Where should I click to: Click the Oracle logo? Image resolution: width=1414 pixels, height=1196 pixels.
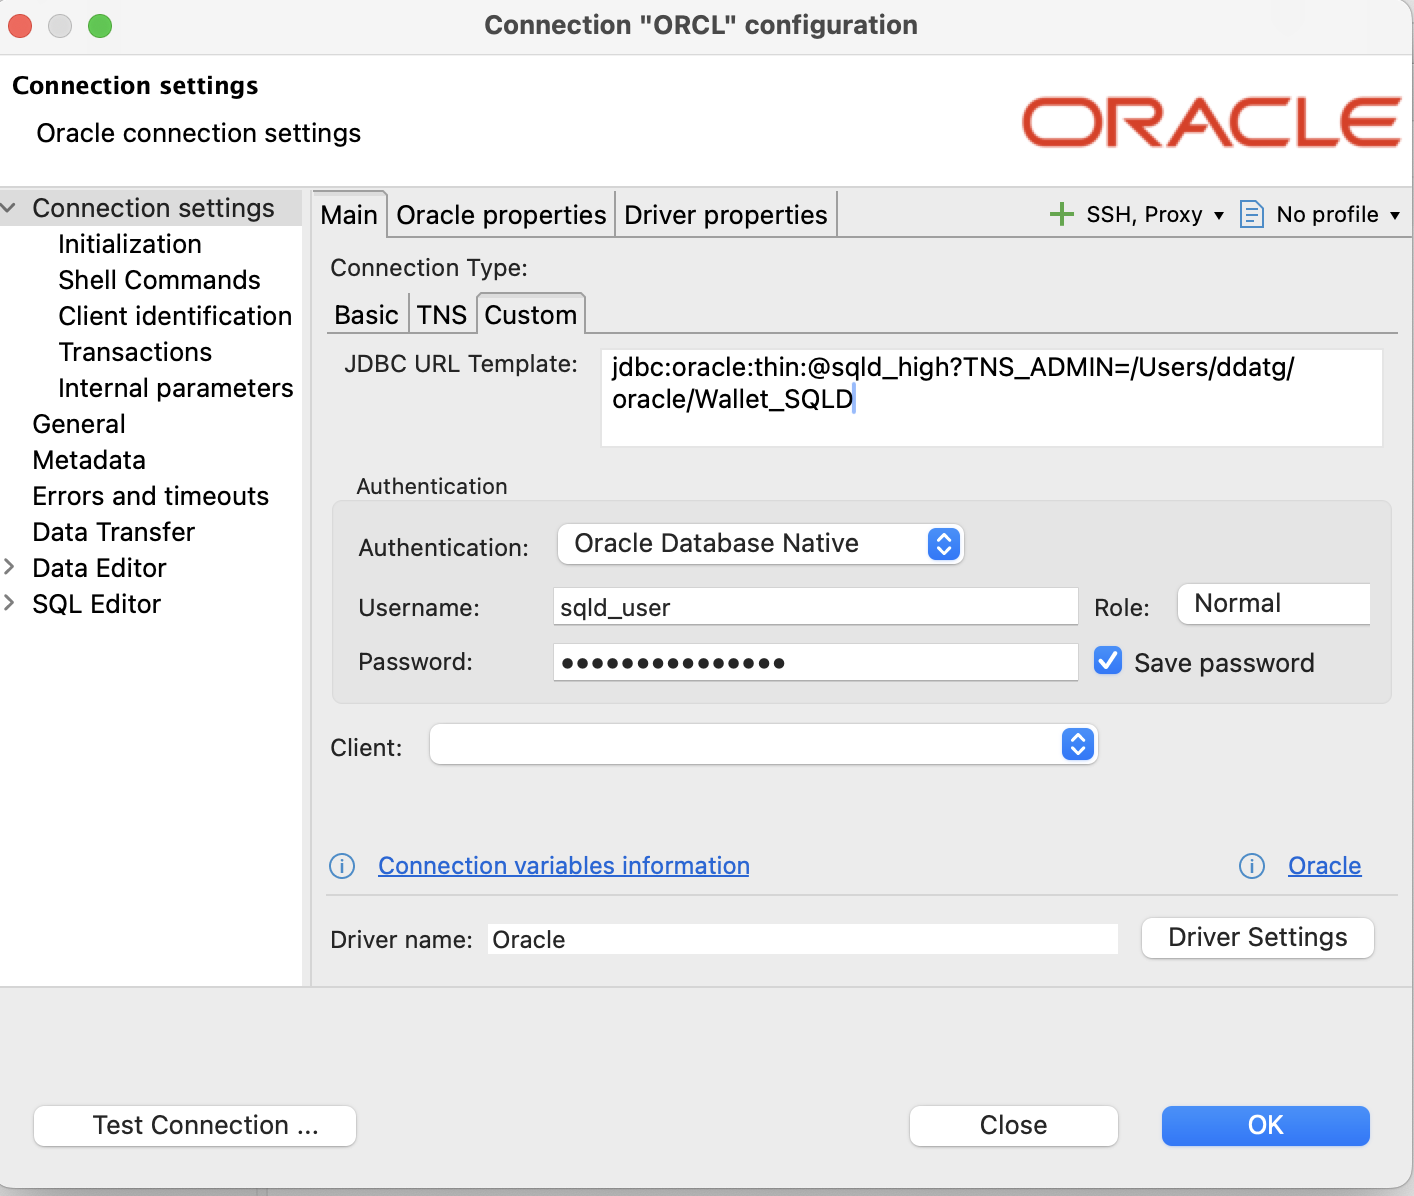(x=1211, y=122)
